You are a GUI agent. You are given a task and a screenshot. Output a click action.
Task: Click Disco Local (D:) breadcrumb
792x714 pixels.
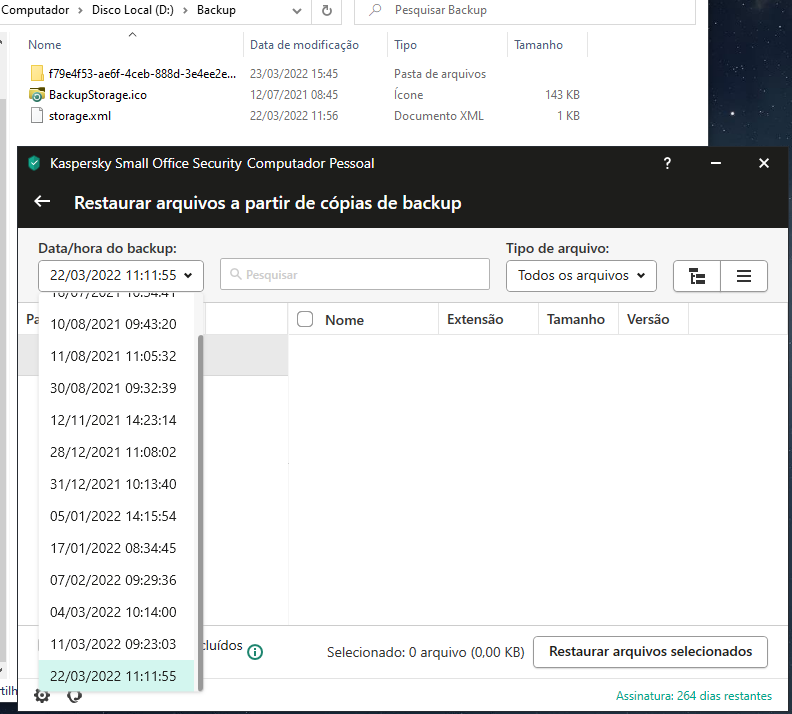(133, 10)
